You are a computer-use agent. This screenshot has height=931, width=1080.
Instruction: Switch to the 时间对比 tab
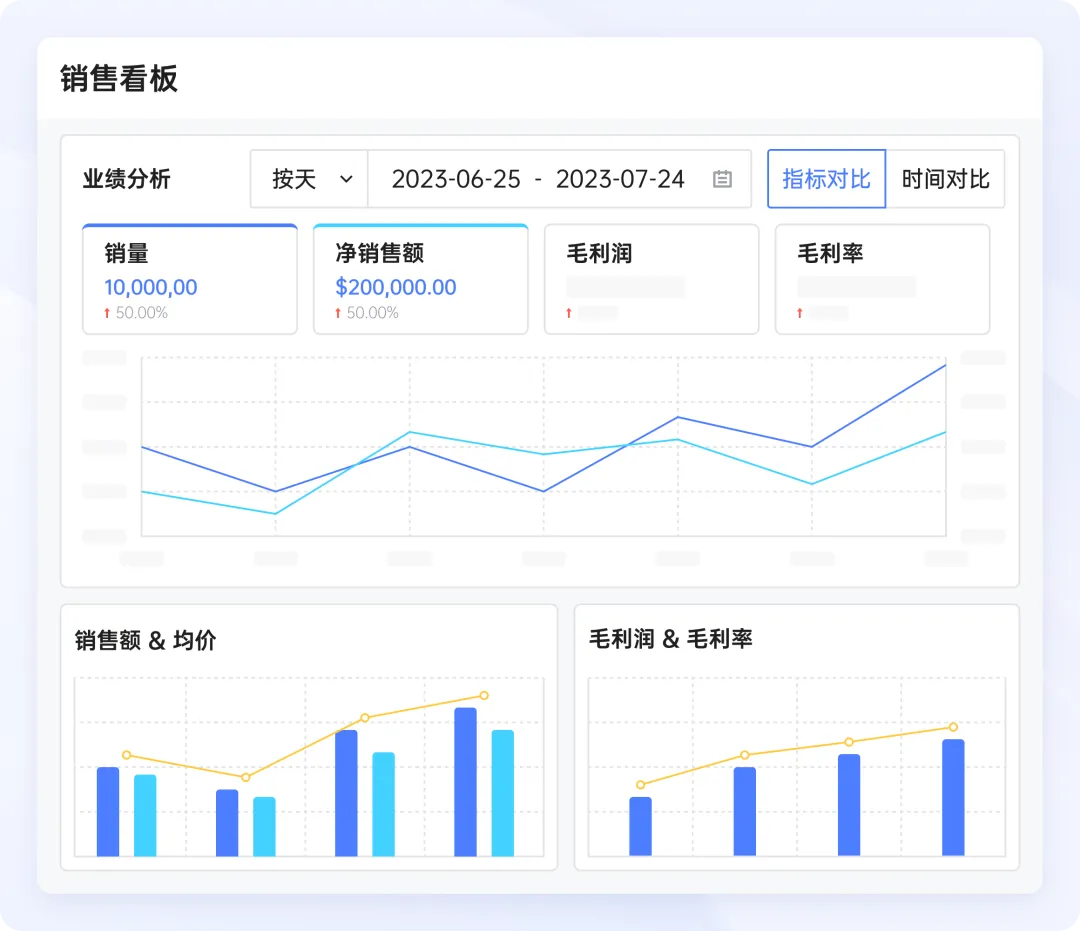tap(945, 179)
